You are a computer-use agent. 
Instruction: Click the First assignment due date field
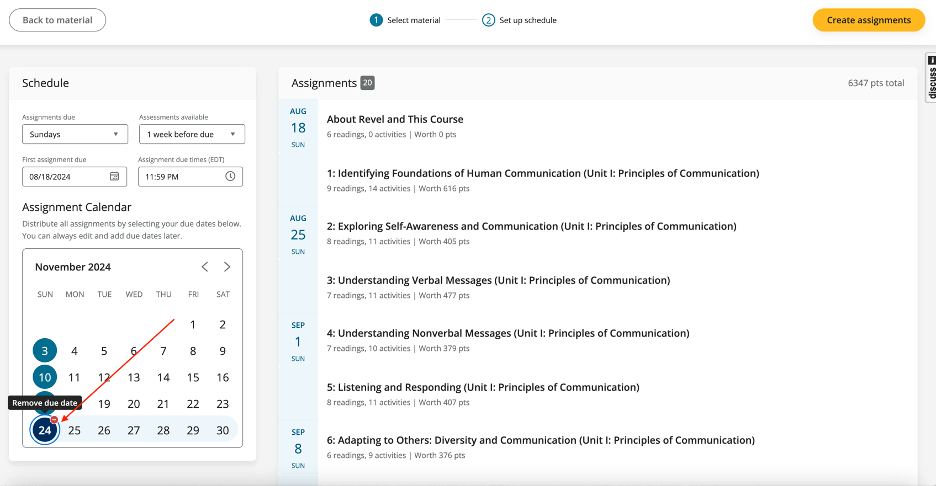[x=65, y=177]
